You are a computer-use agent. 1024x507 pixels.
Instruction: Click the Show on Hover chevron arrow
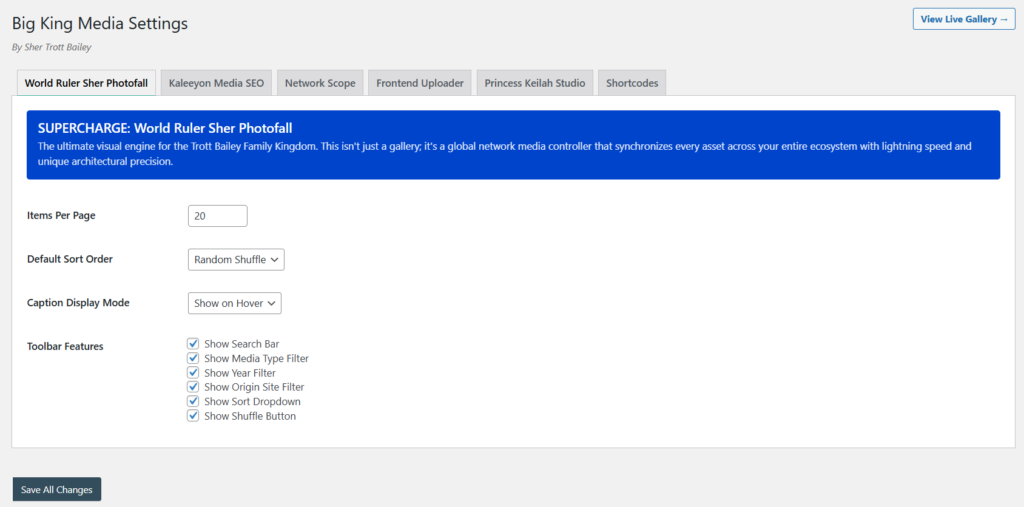tap(272, 304)
